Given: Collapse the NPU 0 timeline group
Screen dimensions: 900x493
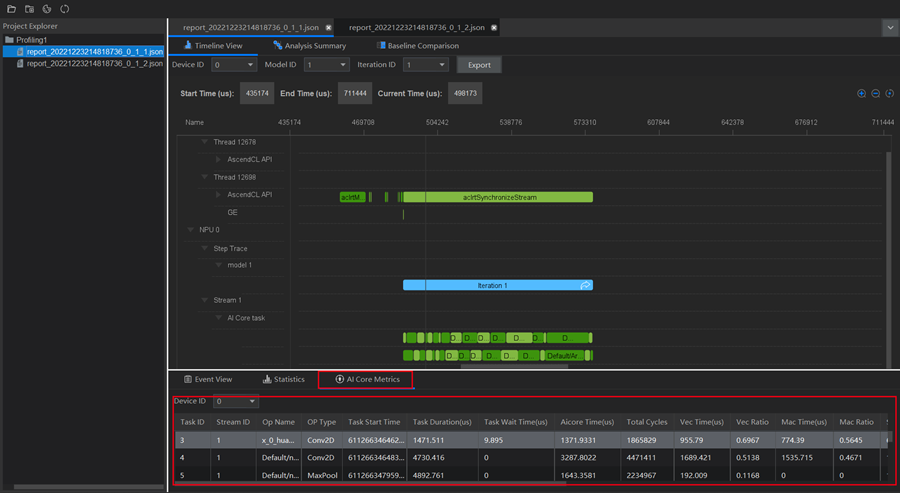Looking at the screenshot, I should [x=190, y=230].
